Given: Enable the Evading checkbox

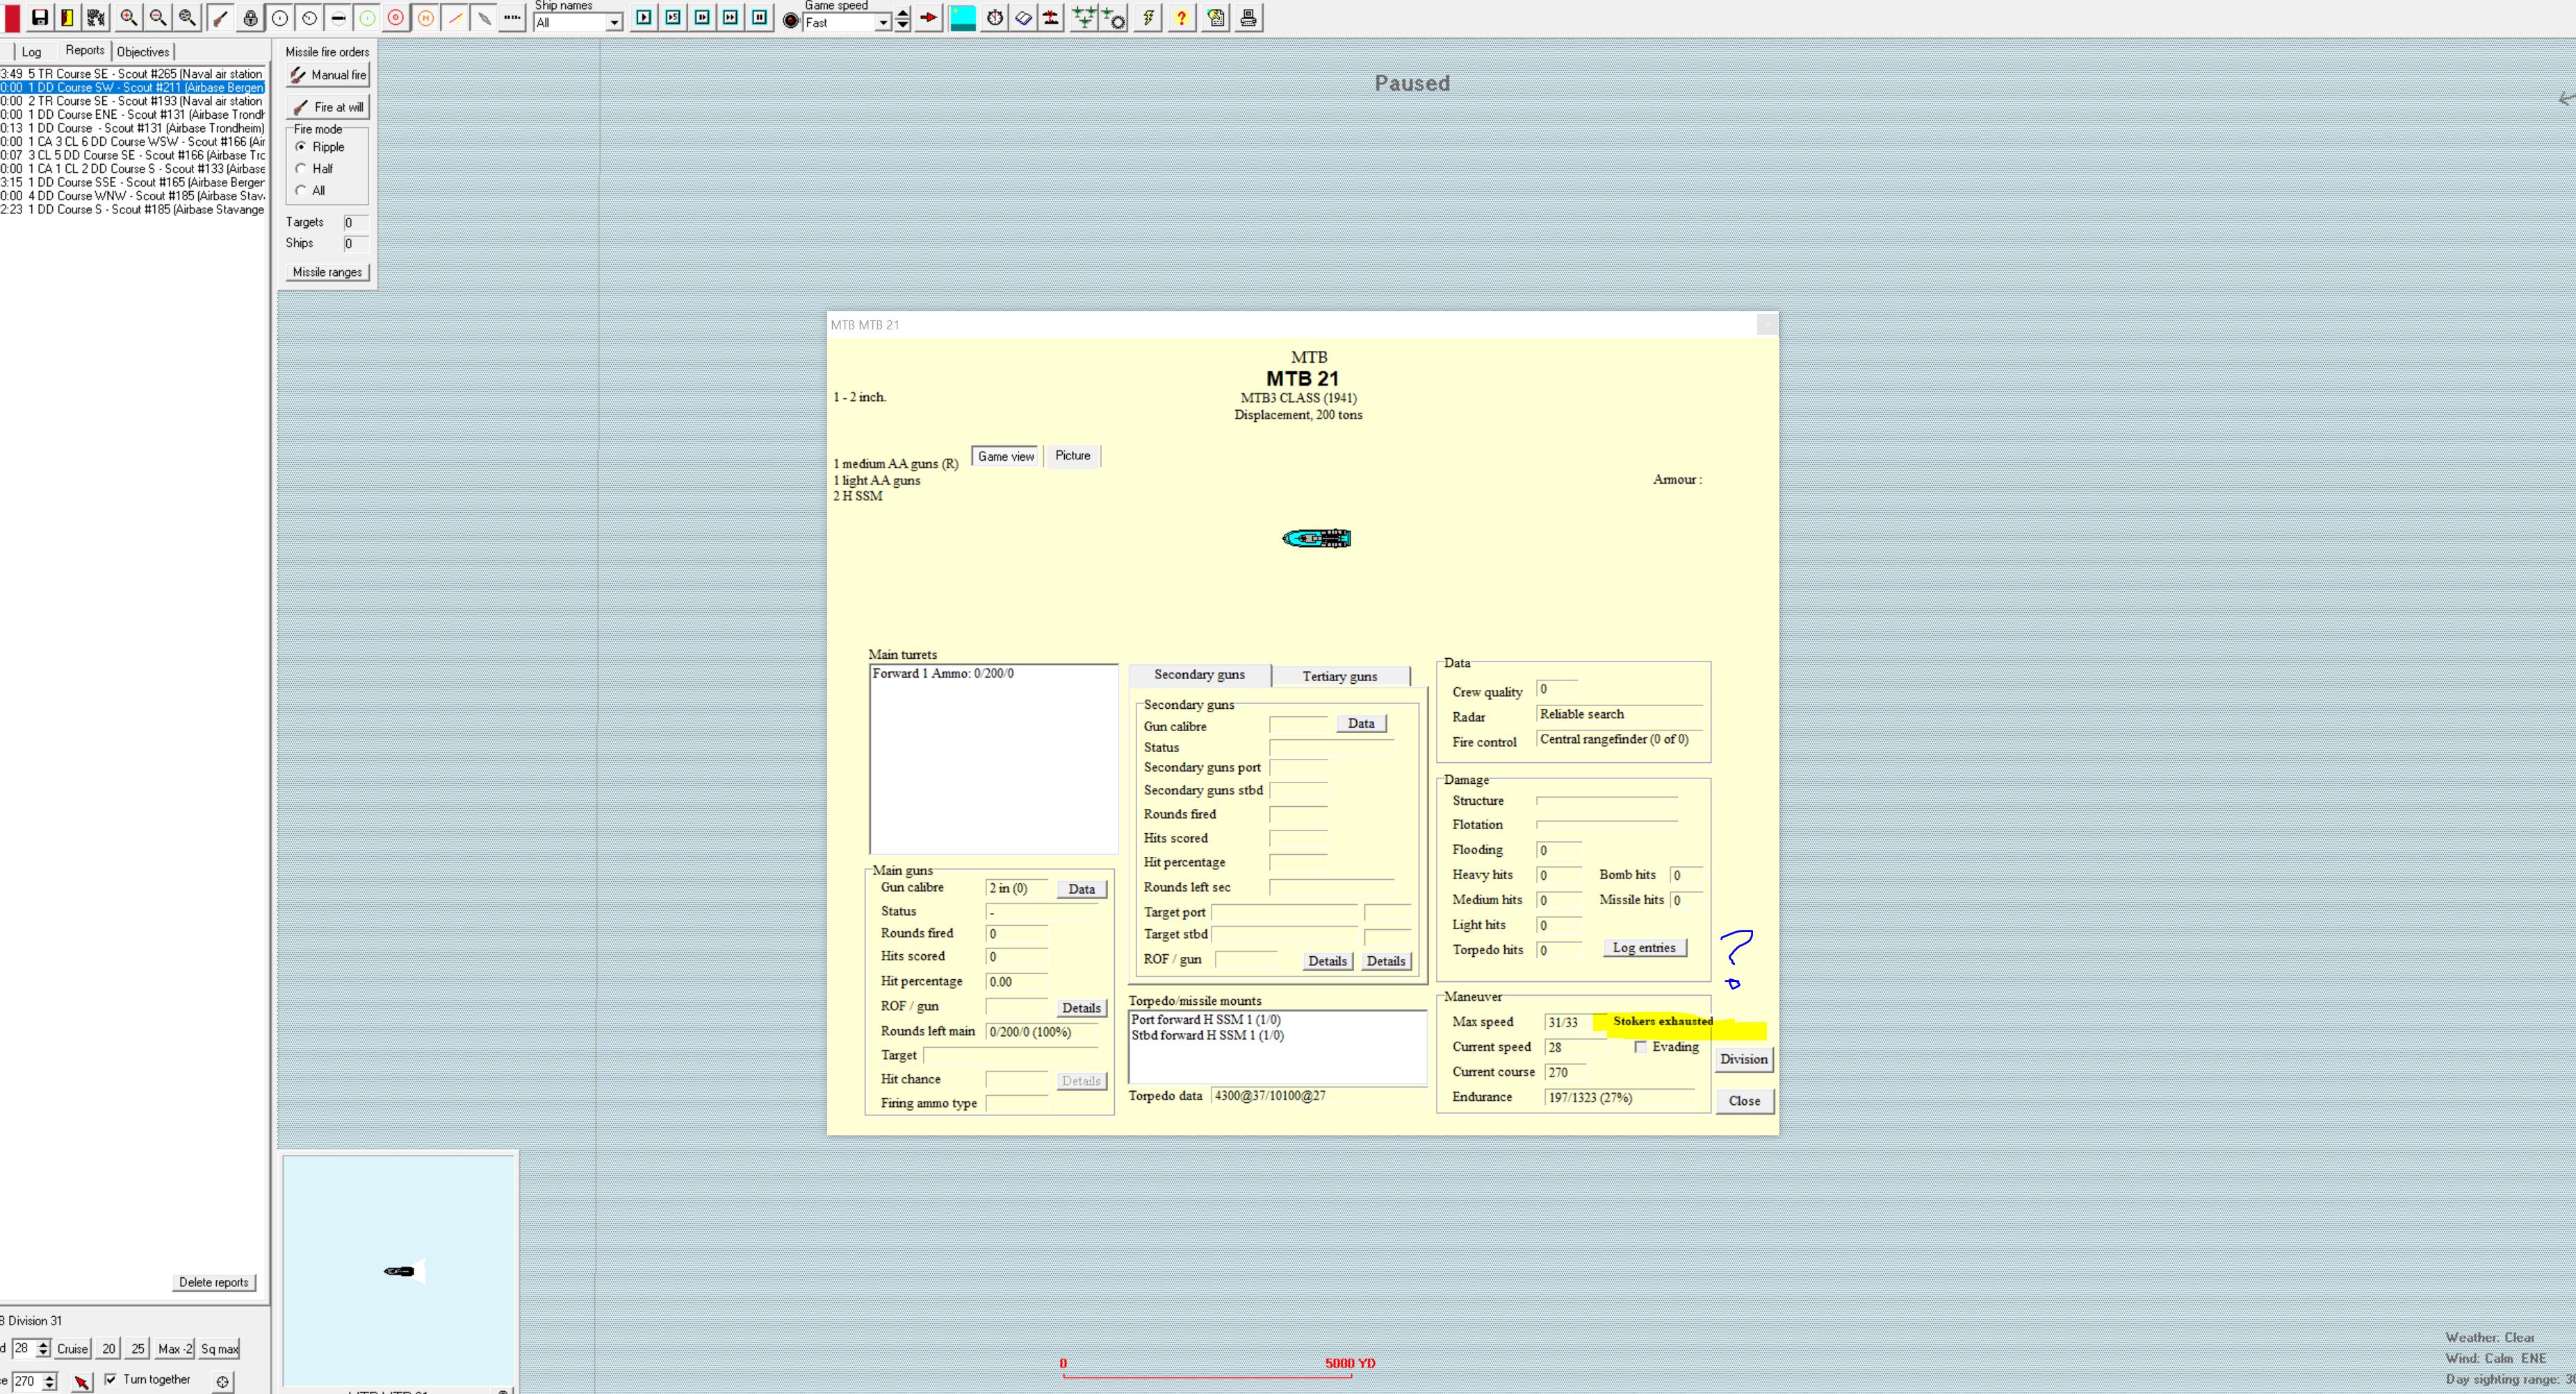Looking at the screenshot, I should point(1640,1047).
